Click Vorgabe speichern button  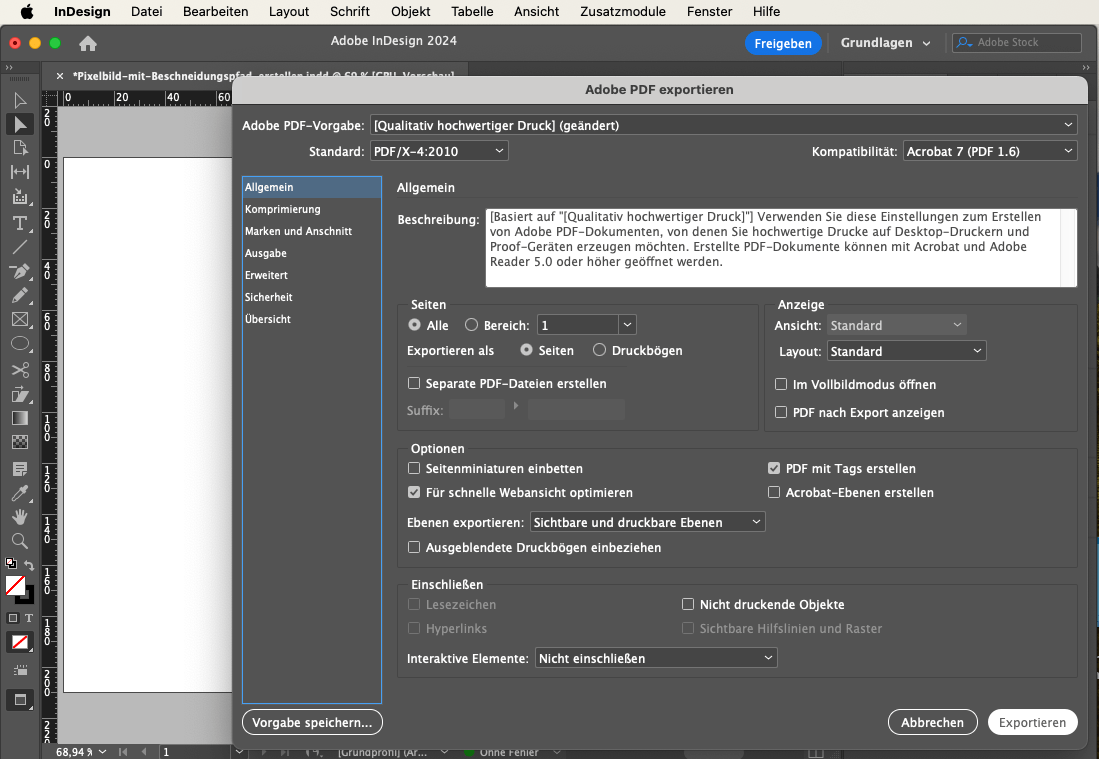click(312, 722)
